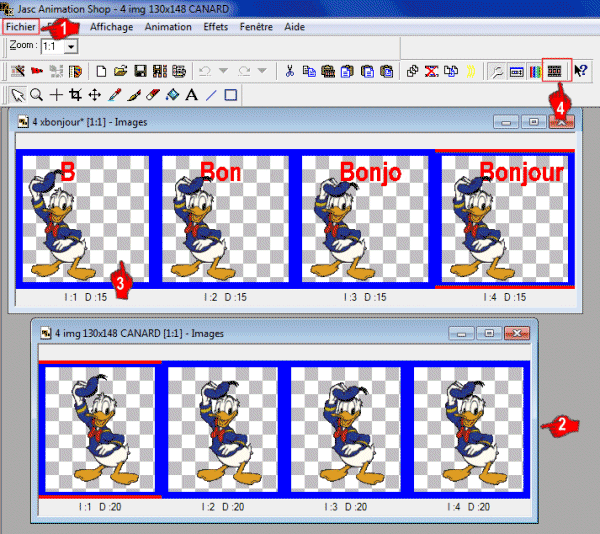Select the Arrow selection tool
The width and height of the screenshot is (600, 534).
(x=17, y=95)
